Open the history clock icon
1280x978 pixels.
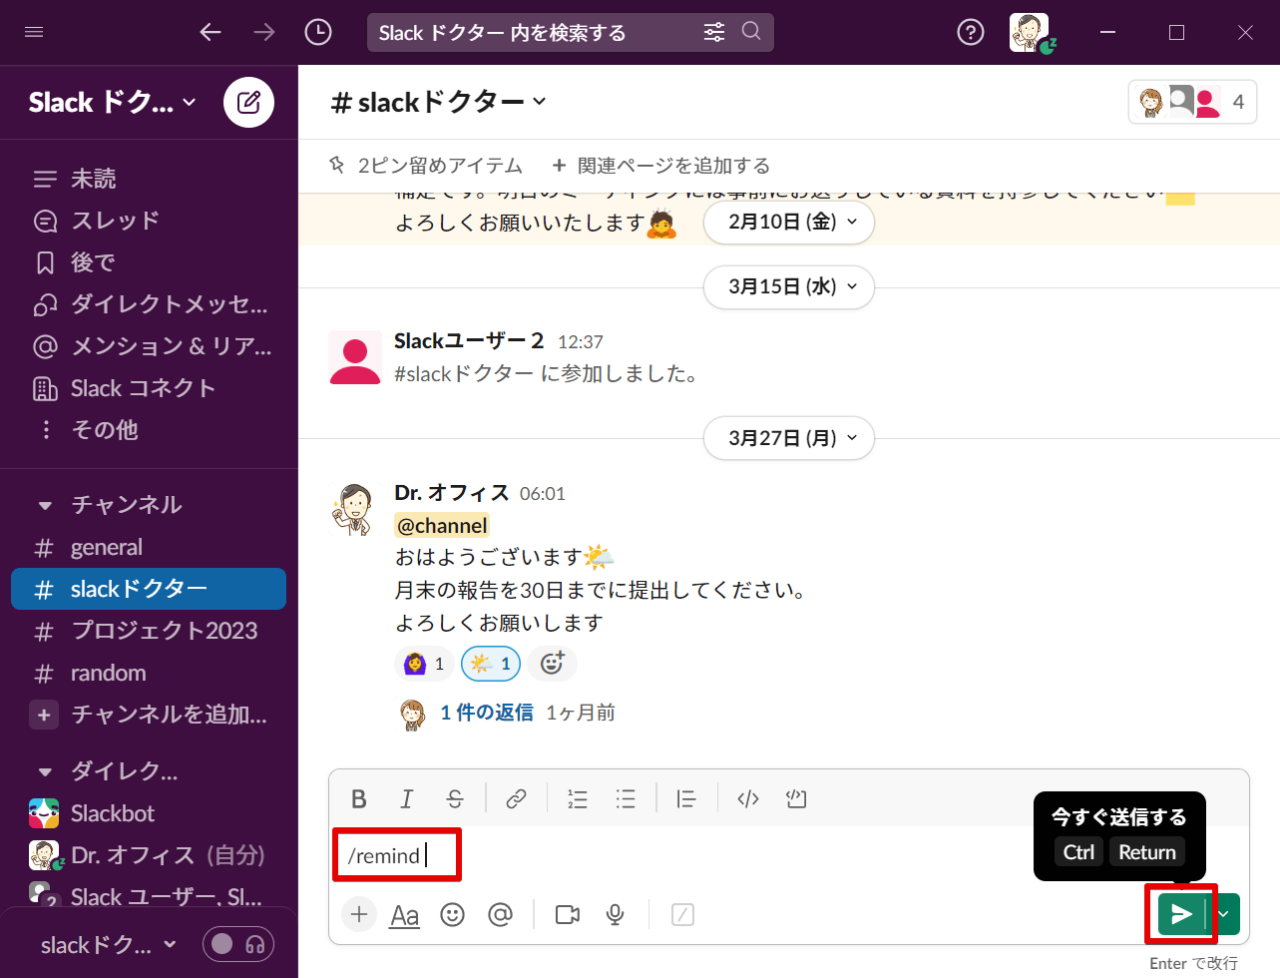point(318,32)
